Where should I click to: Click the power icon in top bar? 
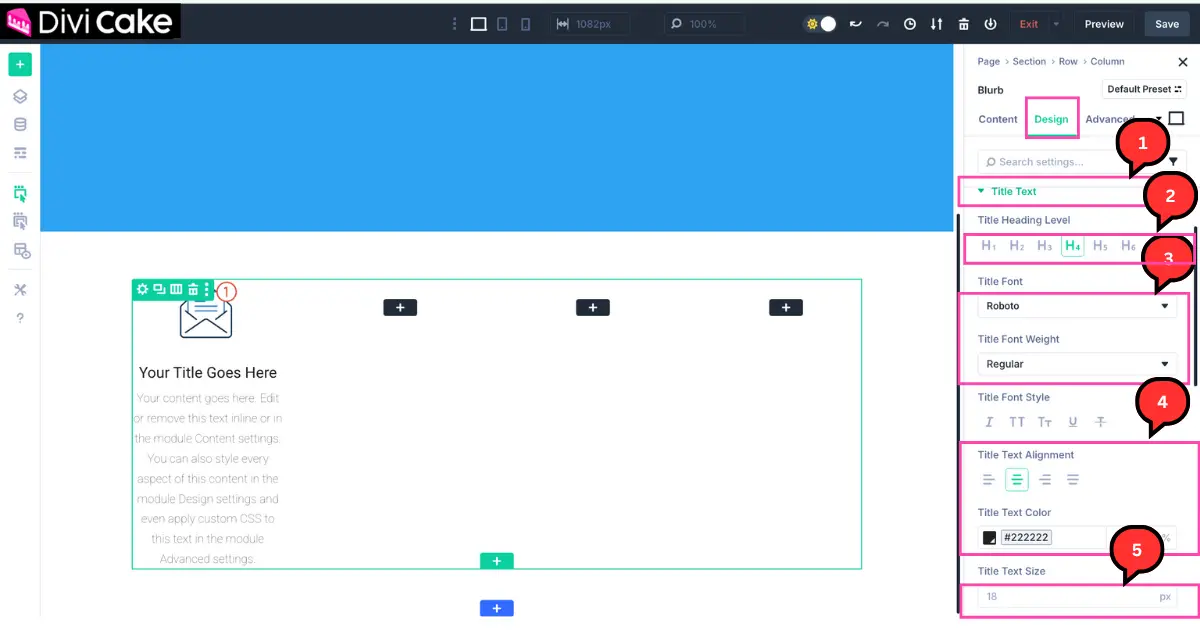click(x=991, y=24)
